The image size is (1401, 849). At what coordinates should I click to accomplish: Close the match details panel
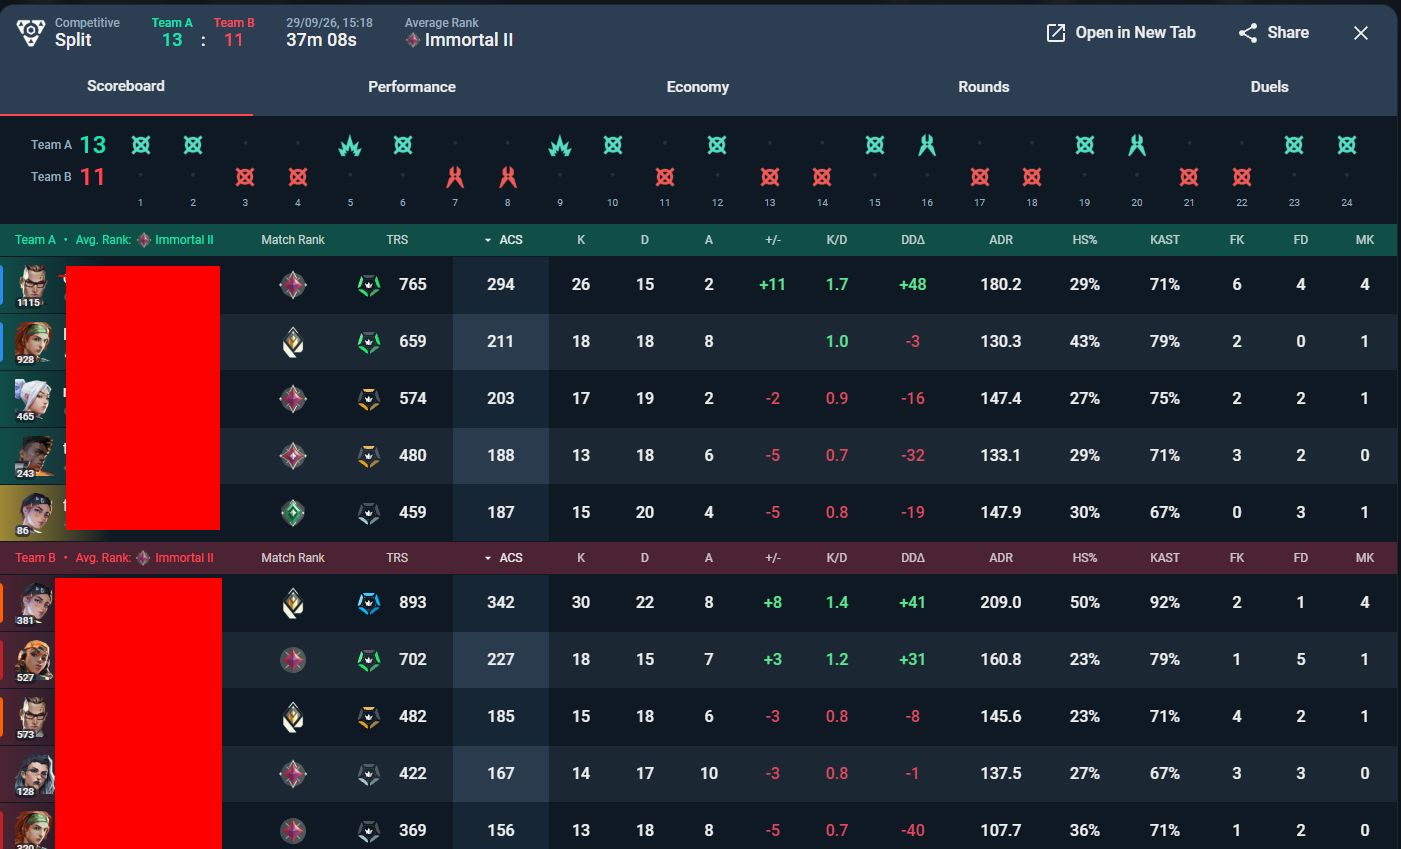point(1361,33)
